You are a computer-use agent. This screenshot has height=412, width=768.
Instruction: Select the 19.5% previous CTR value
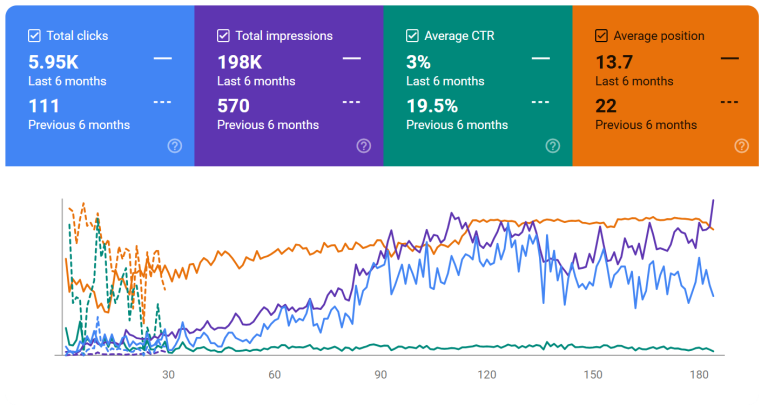432,106
